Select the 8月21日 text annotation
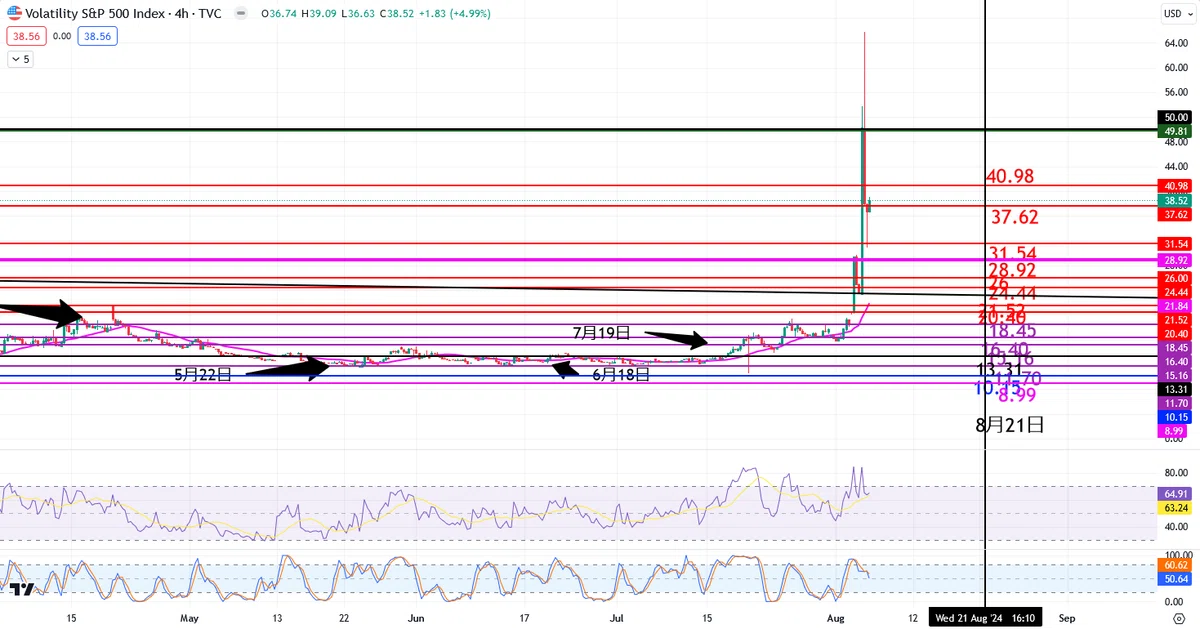 coord(1010,424)
